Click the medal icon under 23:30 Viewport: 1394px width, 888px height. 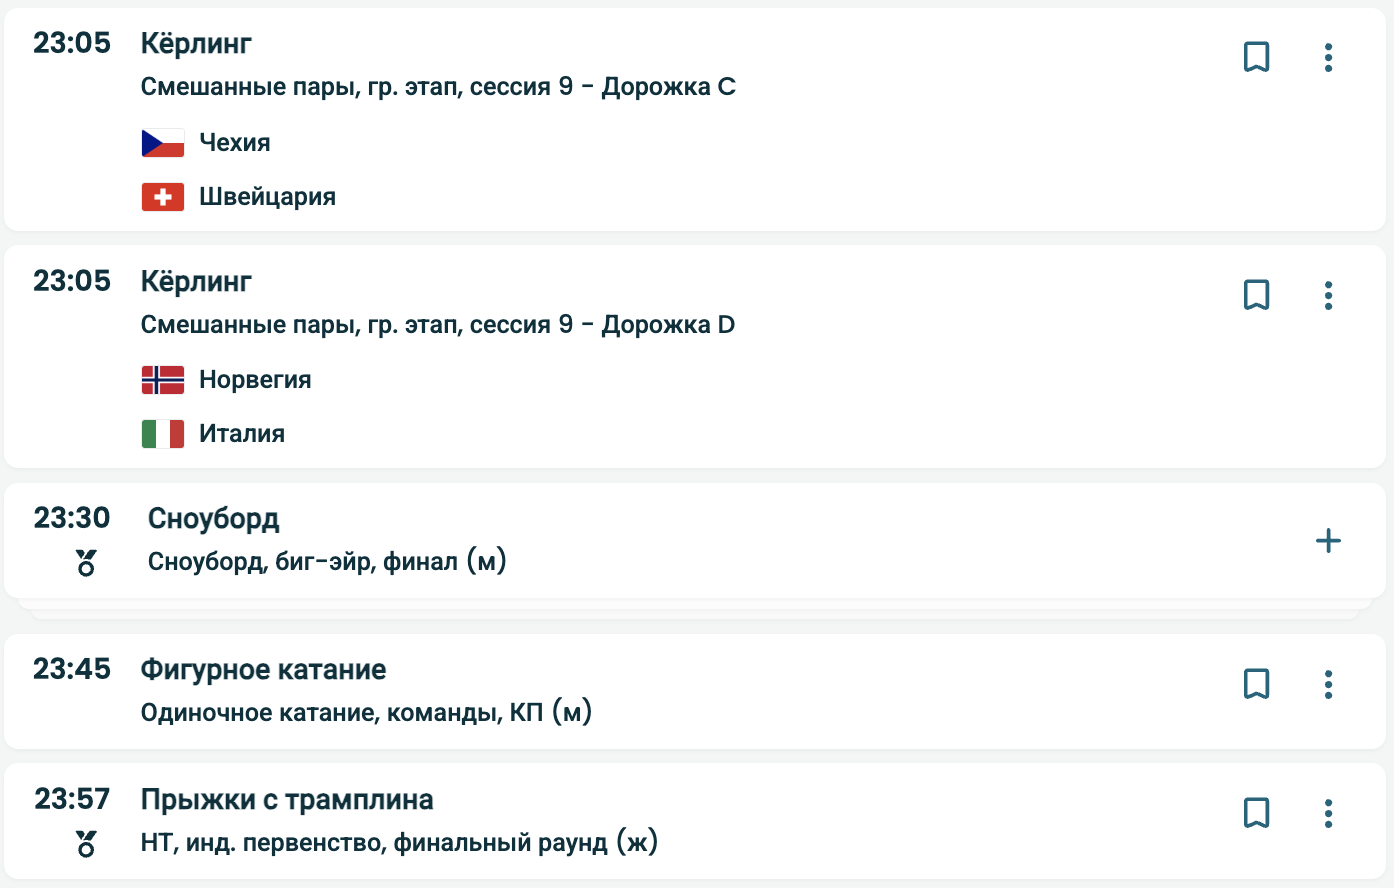pyautogui.click(x=86, y=563)
